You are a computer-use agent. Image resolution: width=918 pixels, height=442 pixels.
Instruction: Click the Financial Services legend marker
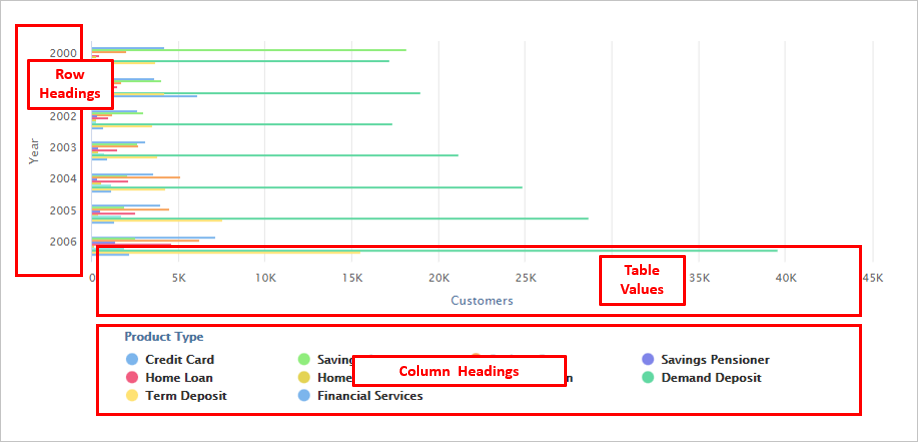coord(304,396)
